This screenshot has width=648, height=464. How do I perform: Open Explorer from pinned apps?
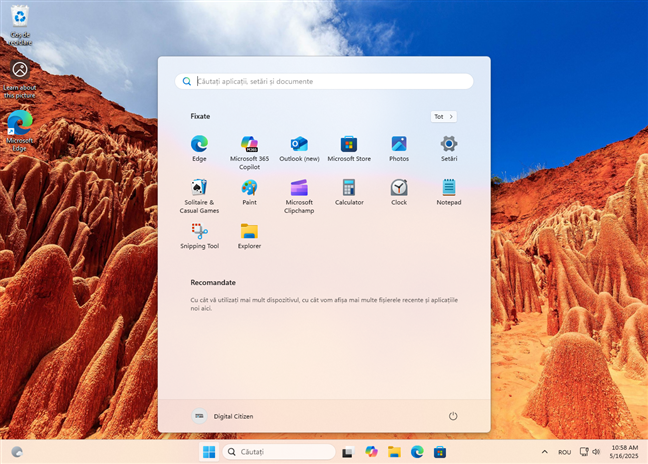click(249, 236)
